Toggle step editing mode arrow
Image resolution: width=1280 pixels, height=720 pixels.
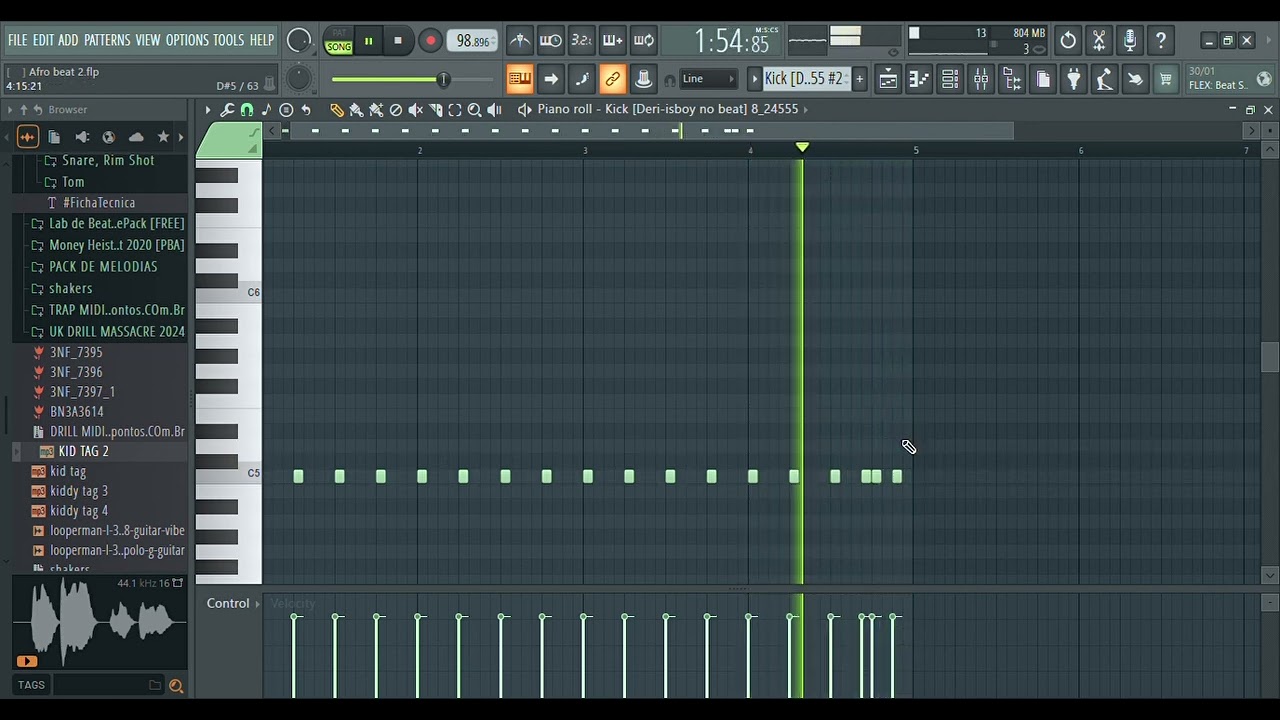550,79
